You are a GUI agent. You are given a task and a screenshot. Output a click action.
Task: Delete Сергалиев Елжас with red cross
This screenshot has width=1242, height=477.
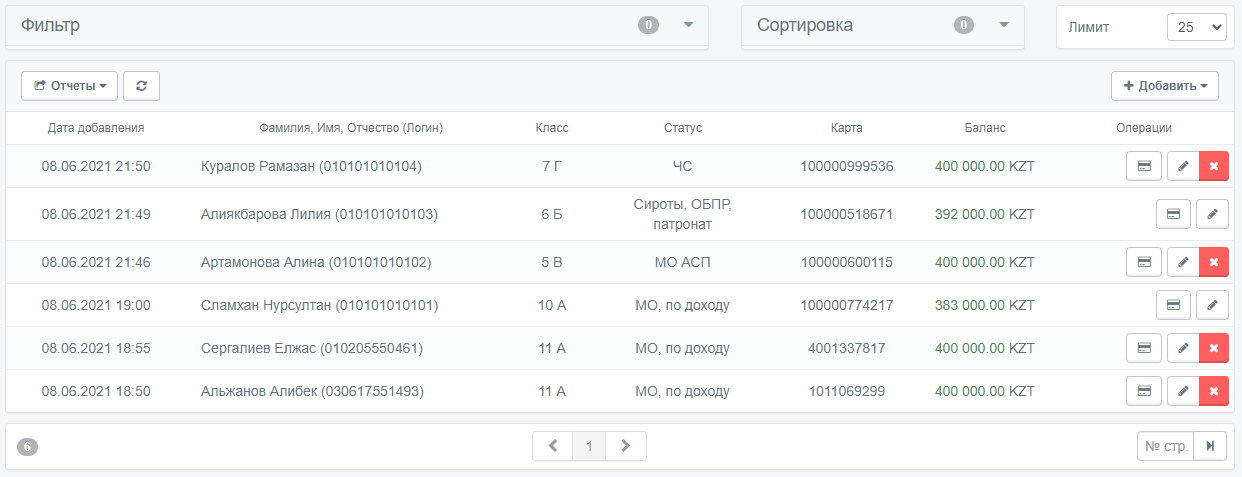click(1213, 348)
